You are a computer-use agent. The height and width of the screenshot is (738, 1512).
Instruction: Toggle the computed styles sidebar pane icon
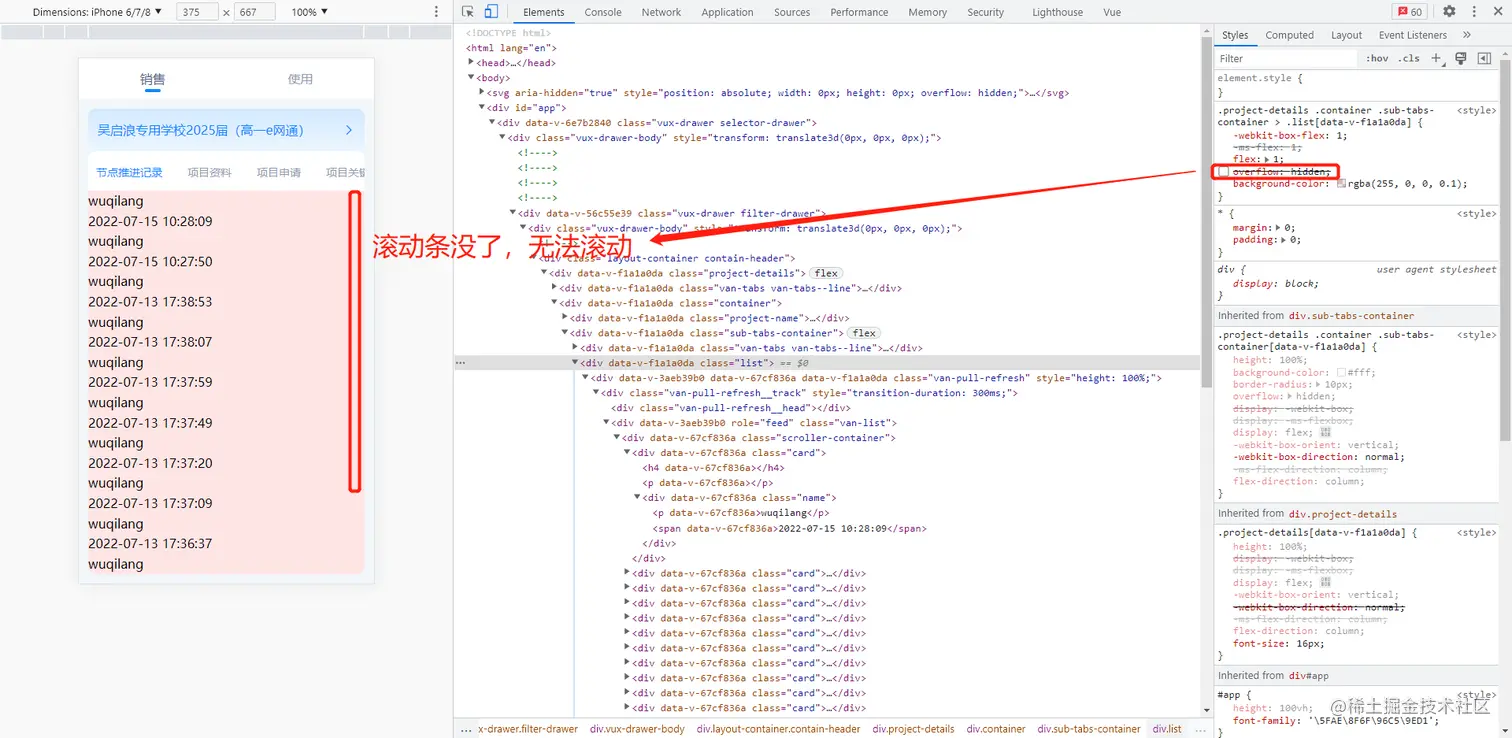[1485, 58]
